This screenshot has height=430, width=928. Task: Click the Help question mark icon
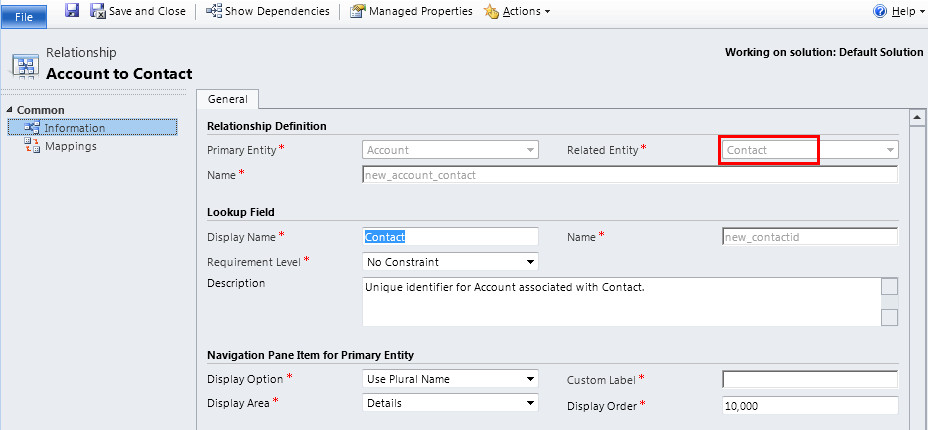[880, 11]
